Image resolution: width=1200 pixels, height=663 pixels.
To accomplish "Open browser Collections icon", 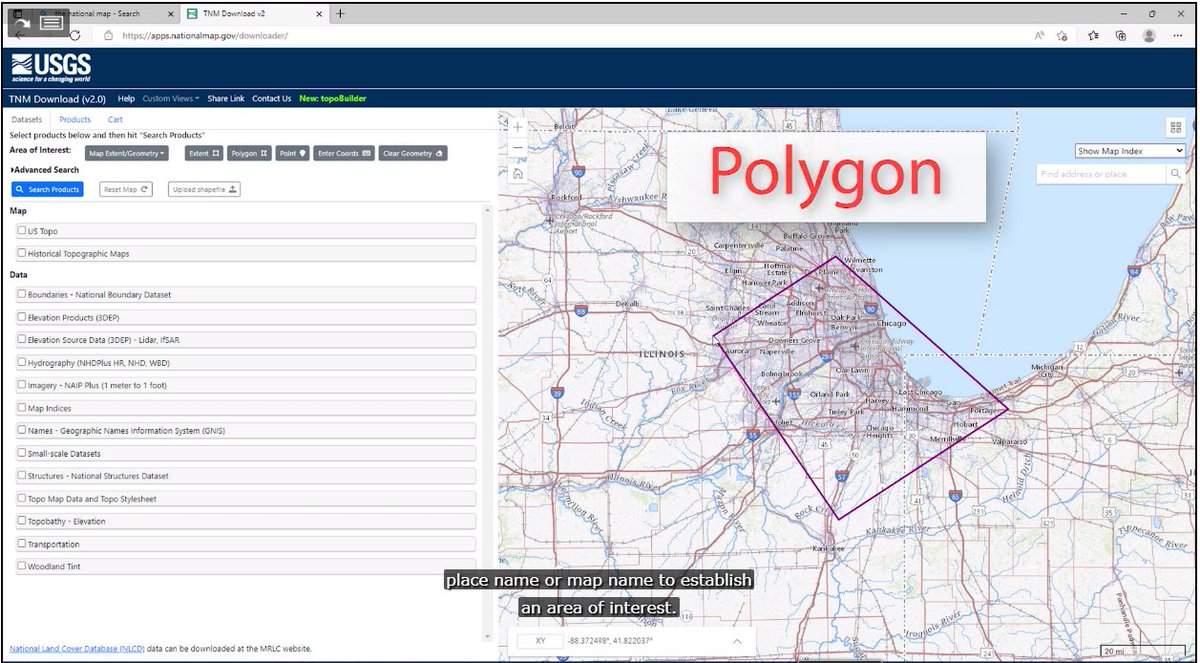I will (x=1121, y=34).
